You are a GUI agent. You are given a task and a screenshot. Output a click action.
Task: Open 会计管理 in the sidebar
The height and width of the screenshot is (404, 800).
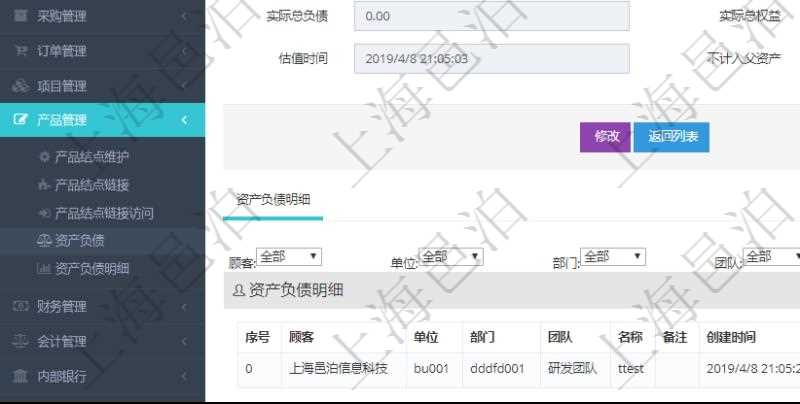102,341
